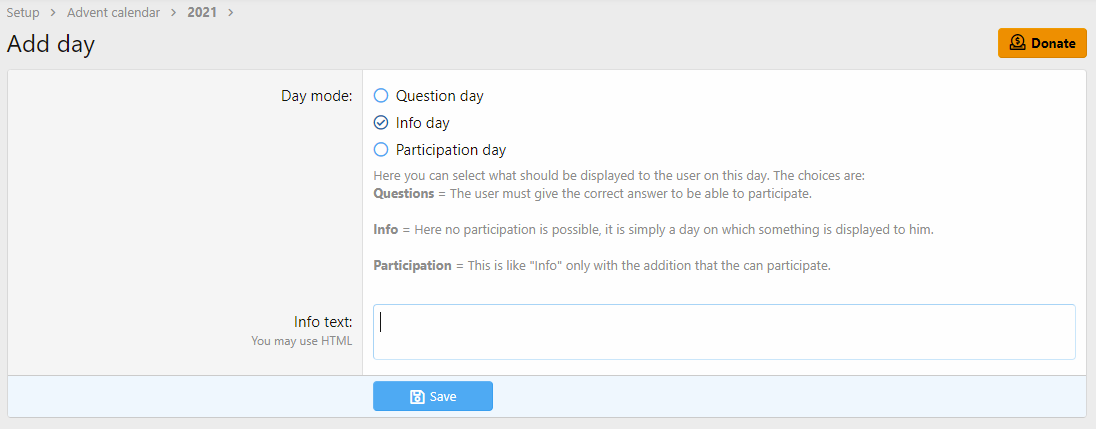Click the "Info day" label text
Image resolution: width=1096 pixels, height=429 pixels.
pos(423,123)
